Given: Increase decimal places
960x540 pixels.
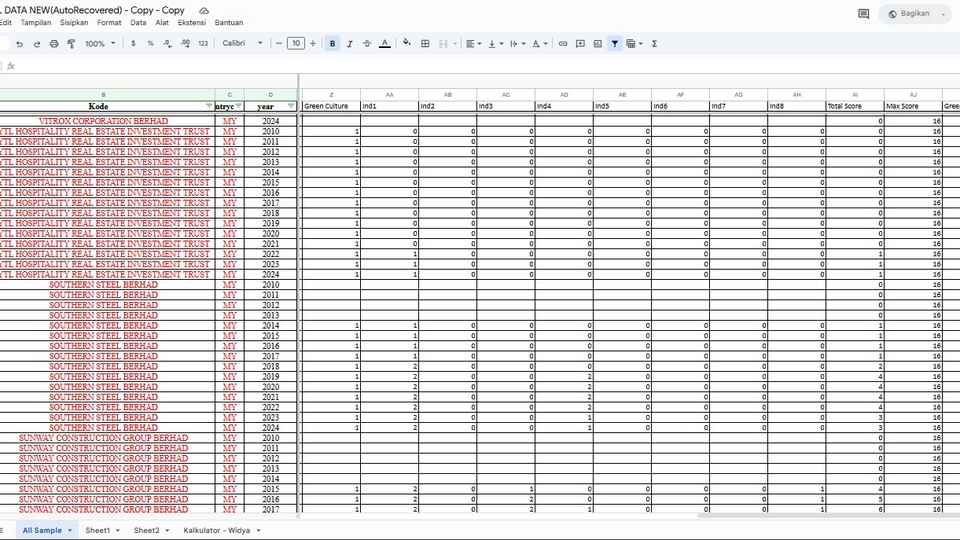Looking at the screenshot, I should (x=185, y=43).
